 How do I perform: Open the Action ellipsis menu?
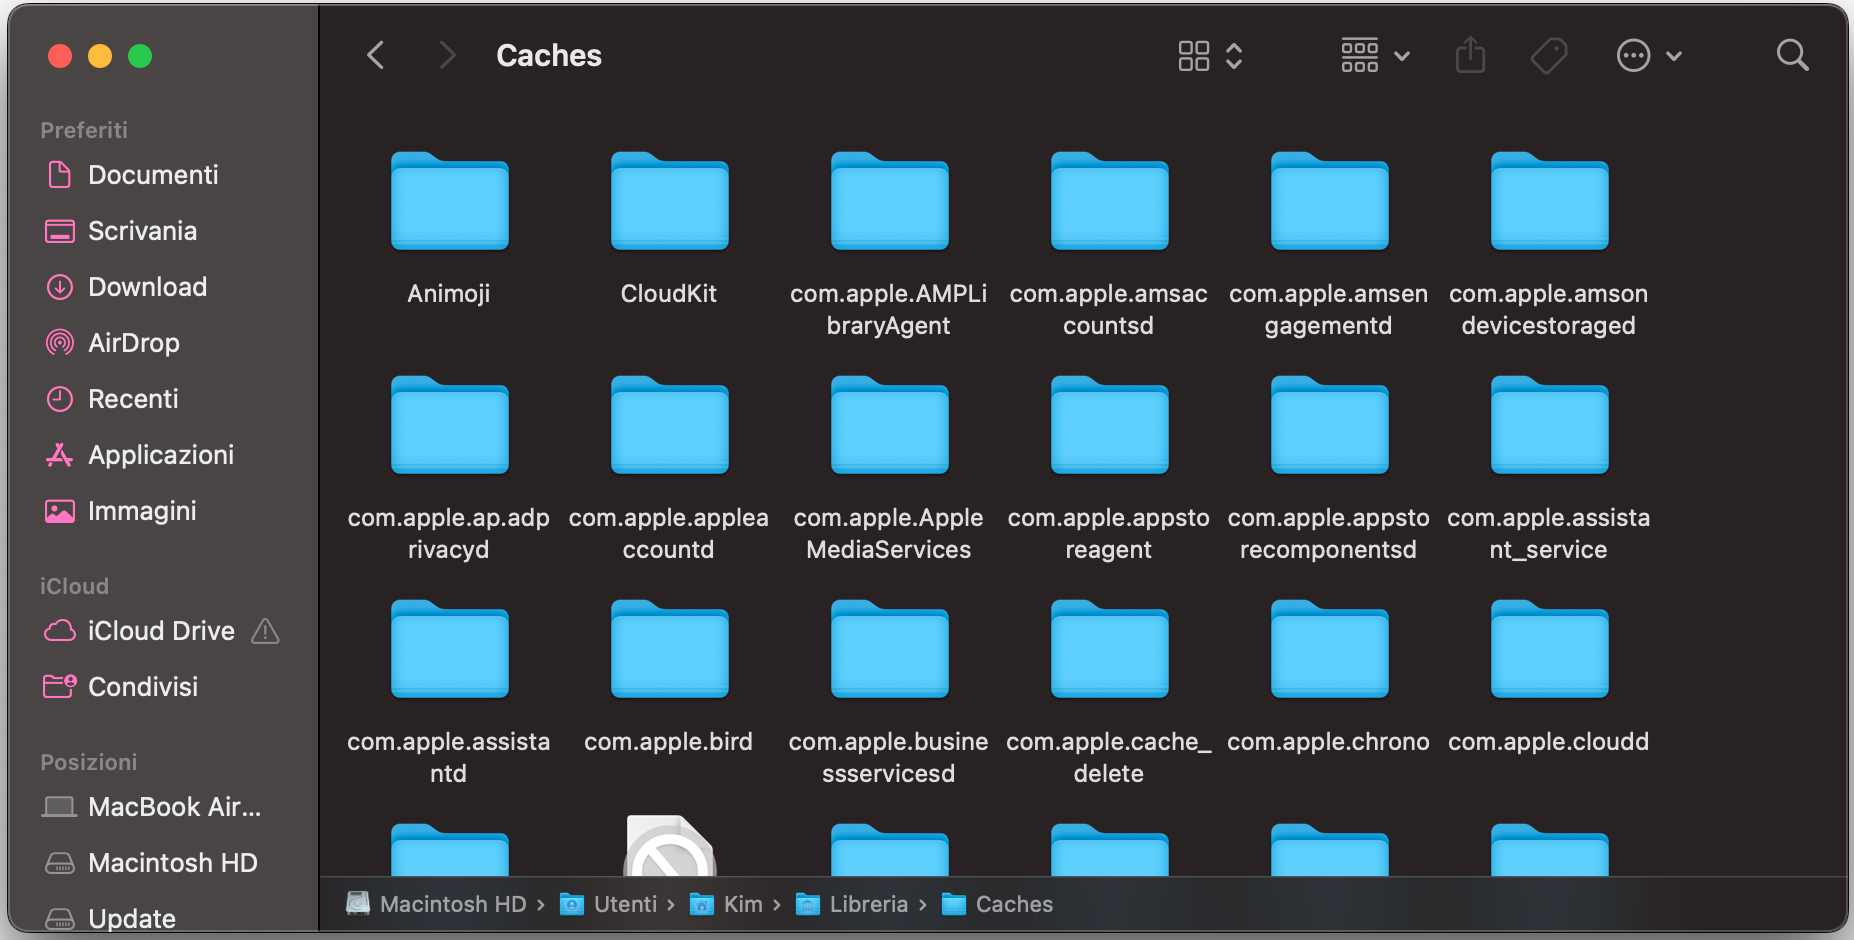[x=1649, y=56]
